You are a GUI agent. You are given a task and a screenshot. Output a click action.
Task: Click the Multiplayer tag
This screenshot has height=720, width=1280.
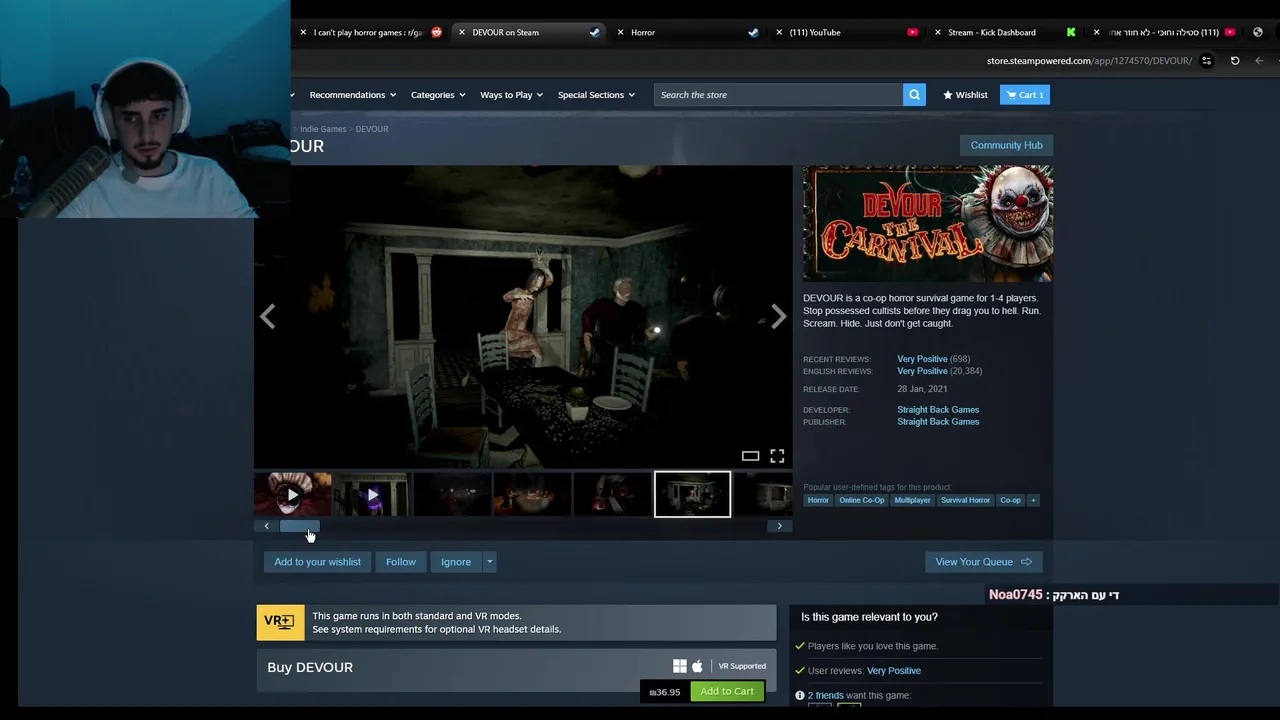[x=912, y=500]
